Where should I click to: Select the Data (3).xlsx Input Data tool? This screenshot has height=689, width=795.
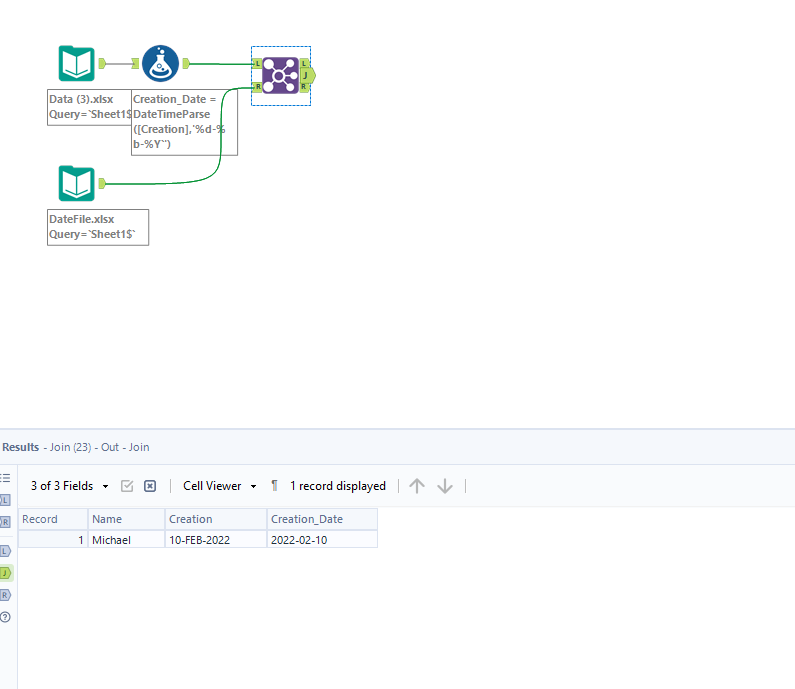click(77, 63)
